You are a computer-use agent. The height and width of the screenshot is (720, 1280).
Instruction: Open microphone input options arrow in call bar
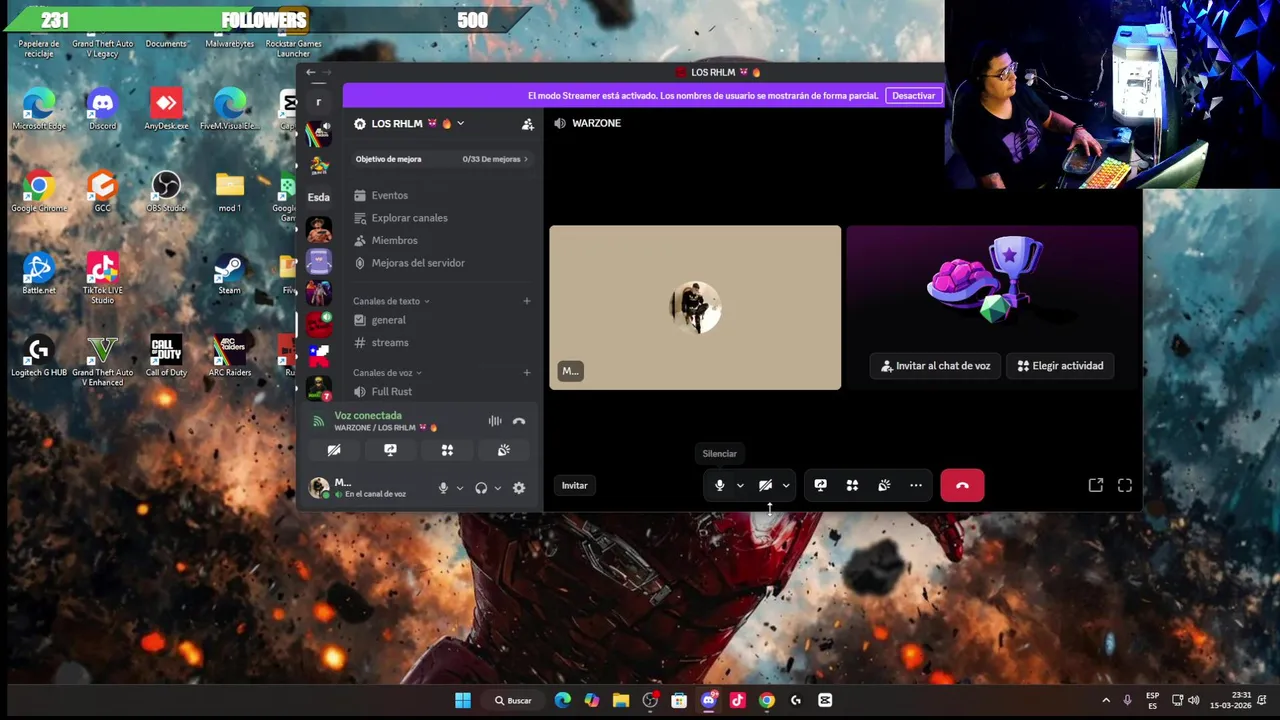click(740, 485)
